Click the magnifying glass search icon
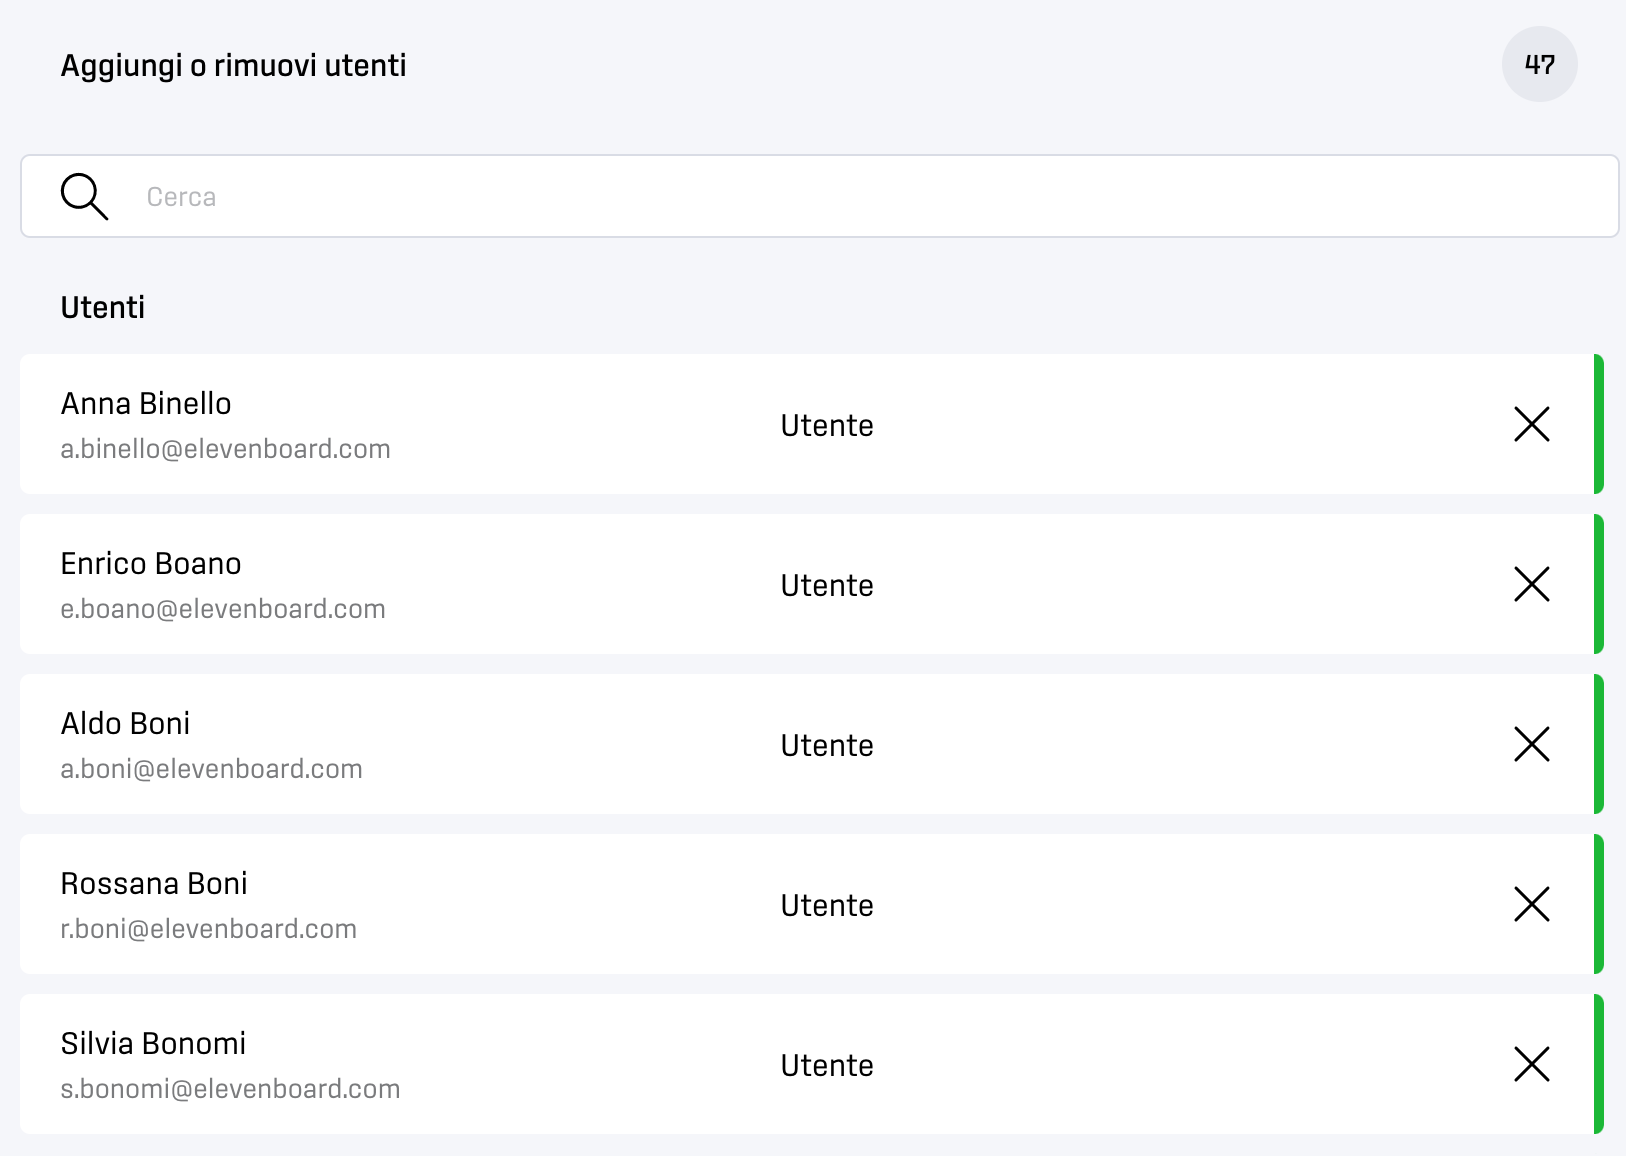Image resolution: width=1626 pixels, height=1156 pixels. coord(84,196)
